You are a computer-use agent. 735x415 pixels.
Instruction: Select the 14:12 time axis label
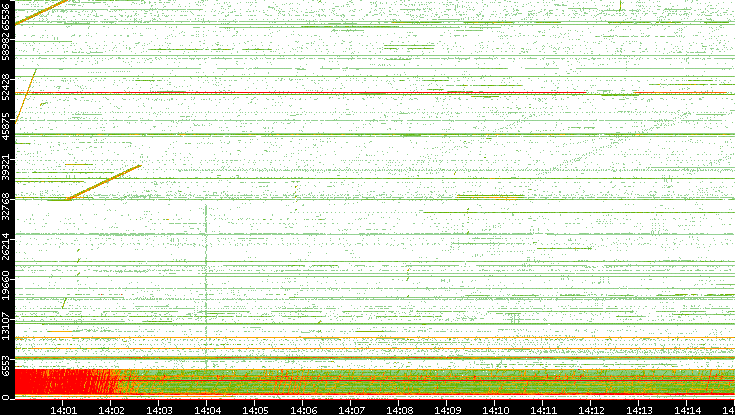(x=591, y=408)
